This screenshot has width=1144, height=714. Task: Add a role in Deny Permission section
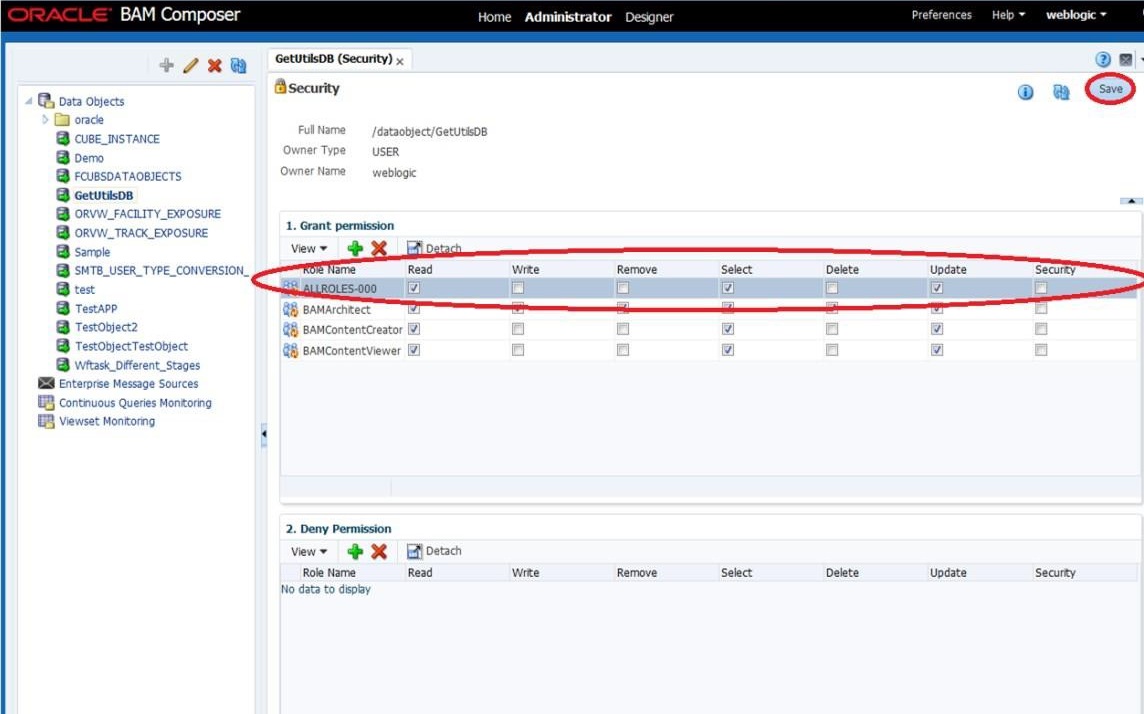click(354, 551)
